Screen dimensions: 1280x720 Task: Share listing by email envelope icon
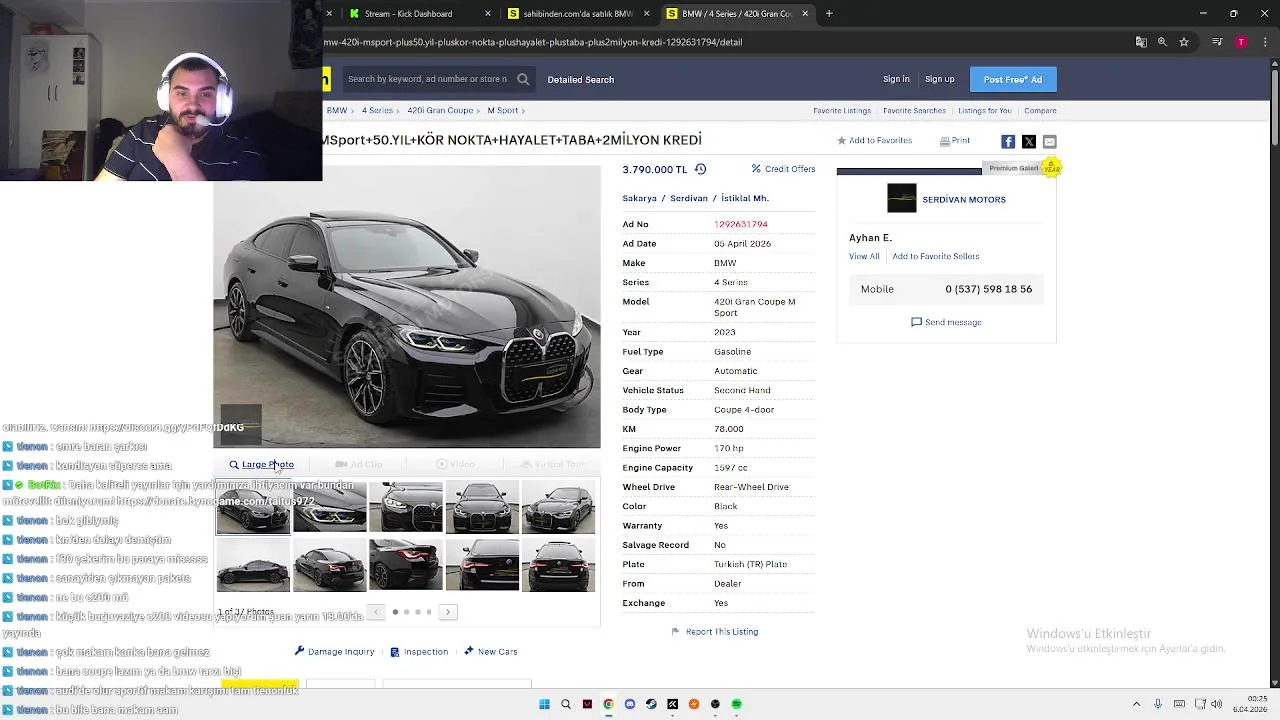[1049, 142]
